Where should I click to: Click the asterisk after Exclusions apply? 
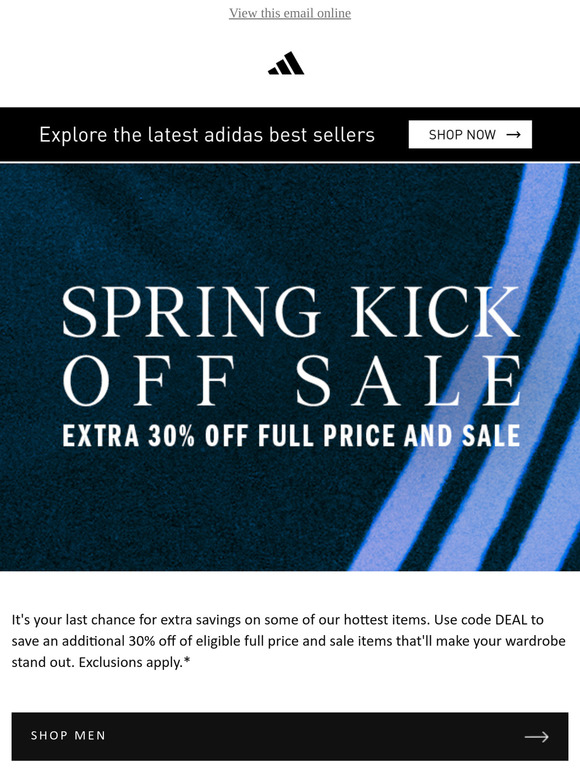click(x=187, y=660)
